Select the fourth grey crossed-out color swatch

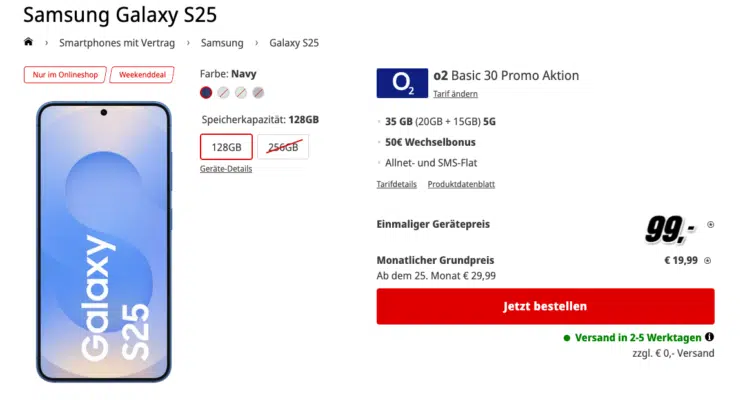tap(258, 92)
